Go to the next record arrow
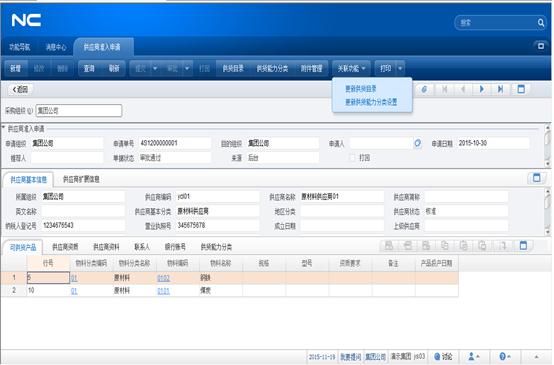Viewport: 554px width, 365px height. [x=482, y=89]
